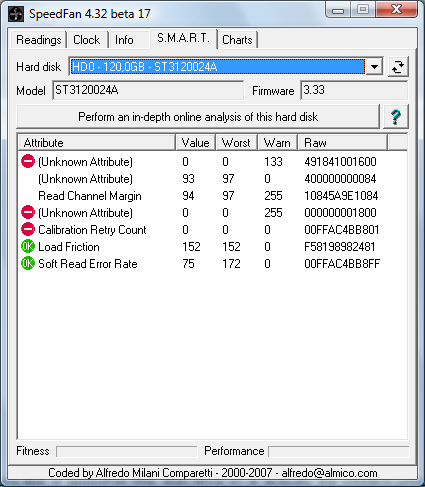Select the Read Channel Margin row
Screen dimensions: 425x487
[213, 196]
